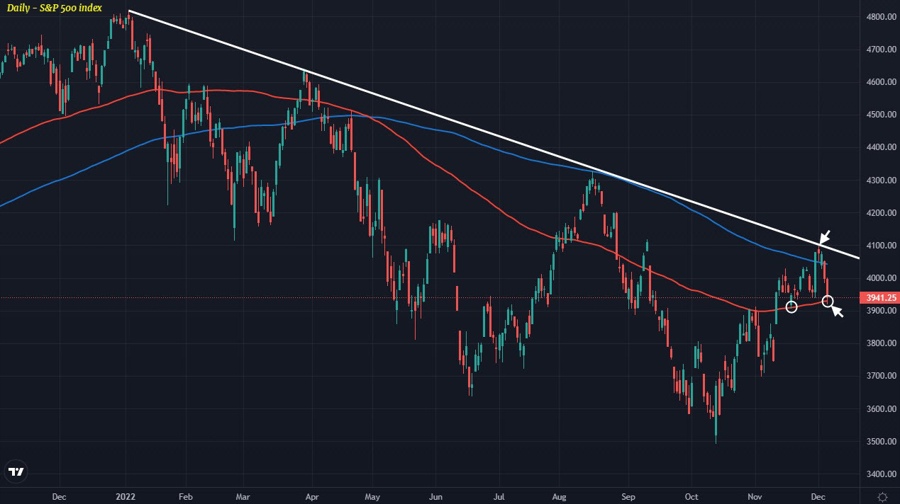
Task: Click the 3700.00 price axis label
Action: [x=881, y=376]
